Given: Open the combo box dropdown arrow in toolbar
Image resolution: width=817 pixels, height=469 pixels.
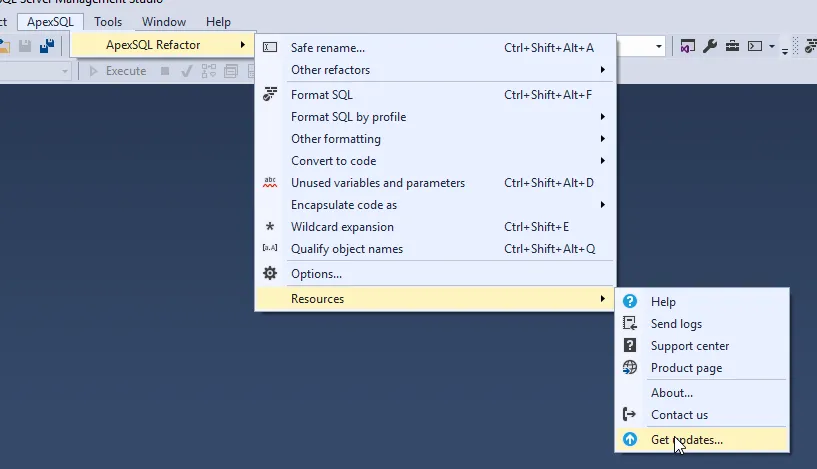Looking at the screenshot, I should click(659, 46).
